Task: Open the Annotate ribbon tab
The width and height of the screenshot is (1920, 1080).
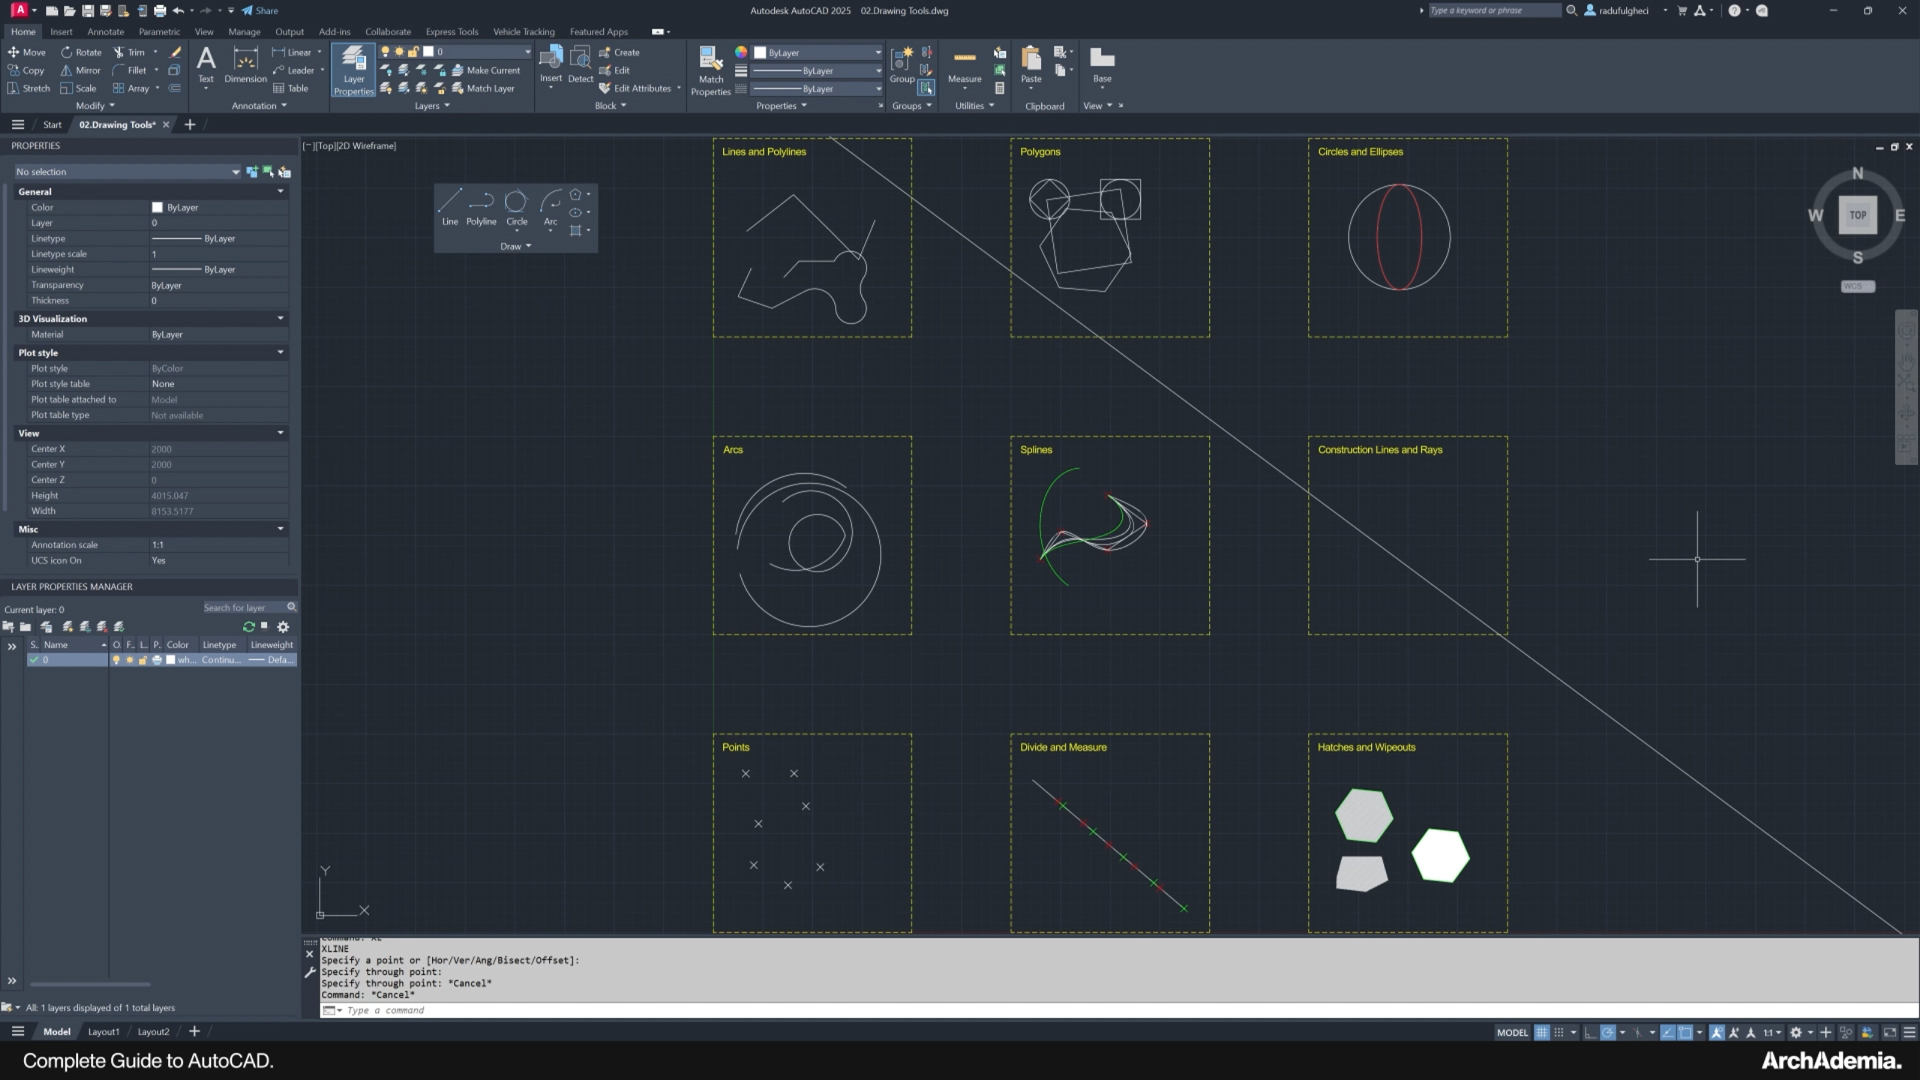Action: (x=105, y=31)
